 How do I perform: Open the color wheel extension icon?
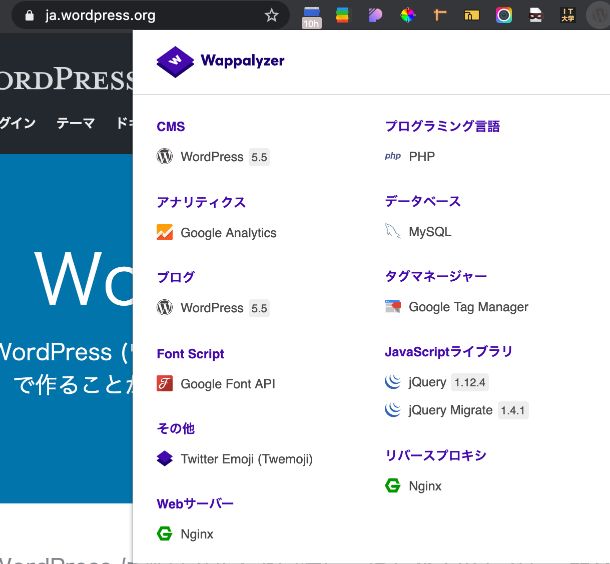(x=407, y=16)
